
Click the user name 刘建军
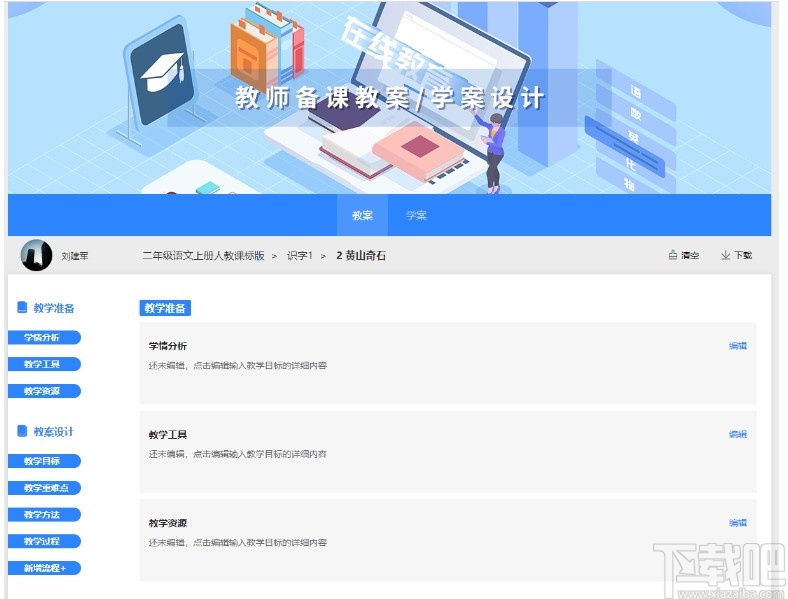click(x=75, y=256)
